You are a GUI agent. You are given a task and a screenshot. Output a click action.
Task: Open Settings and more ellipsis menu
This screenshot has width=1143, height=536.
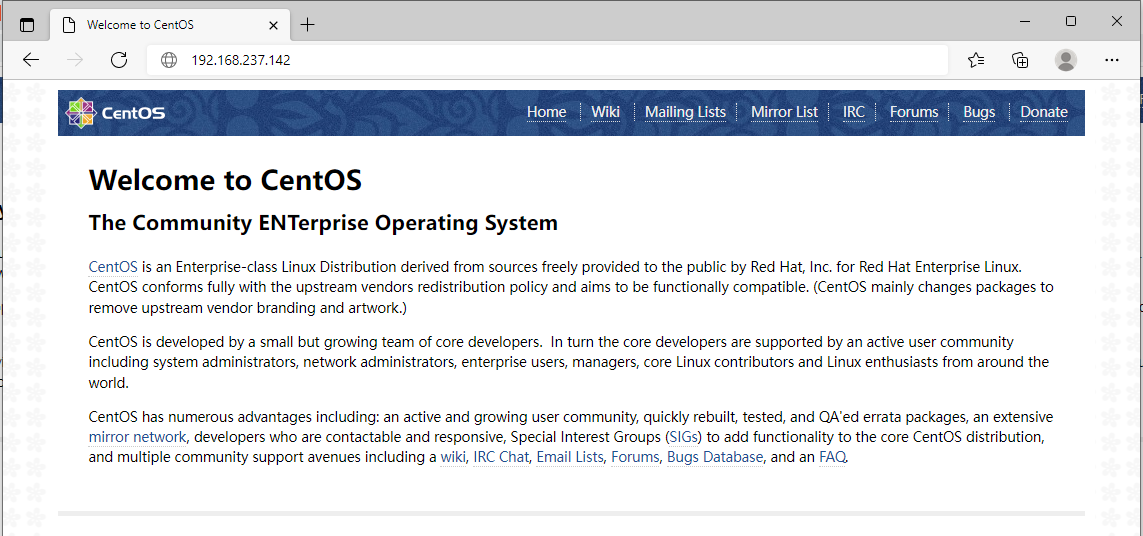click(1111, 60)
